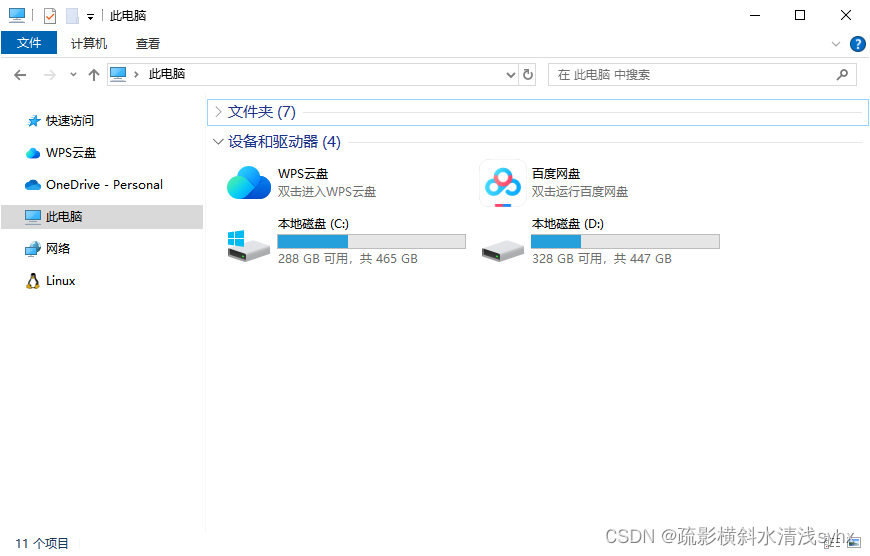870x556 pixels.
Task: Click 双击运行百度网盘 description text
Action: (580, 192)
